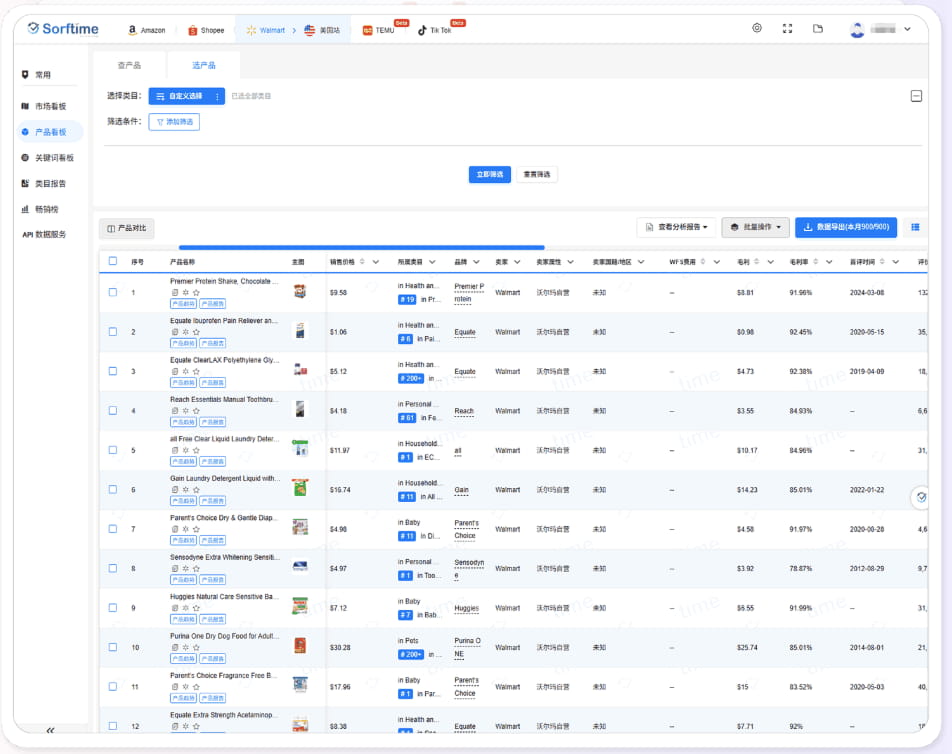Click the last star icon under Equate Ibuprofen

click(196, 332)
